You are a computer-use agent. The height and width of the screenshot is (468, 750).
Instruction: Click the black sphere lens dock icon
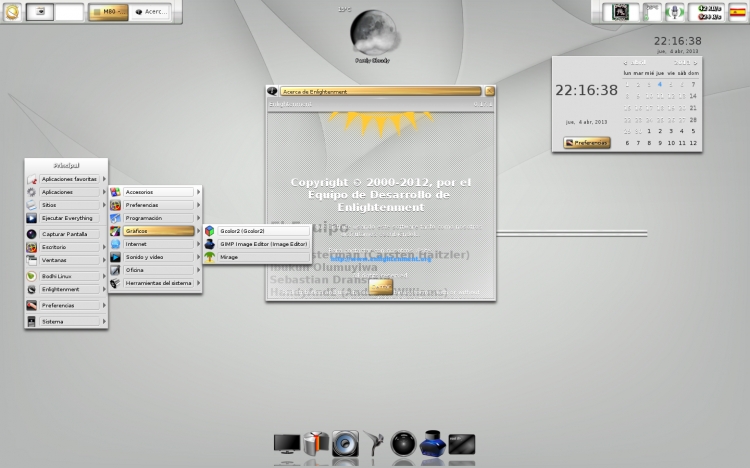tap(403, 444)
